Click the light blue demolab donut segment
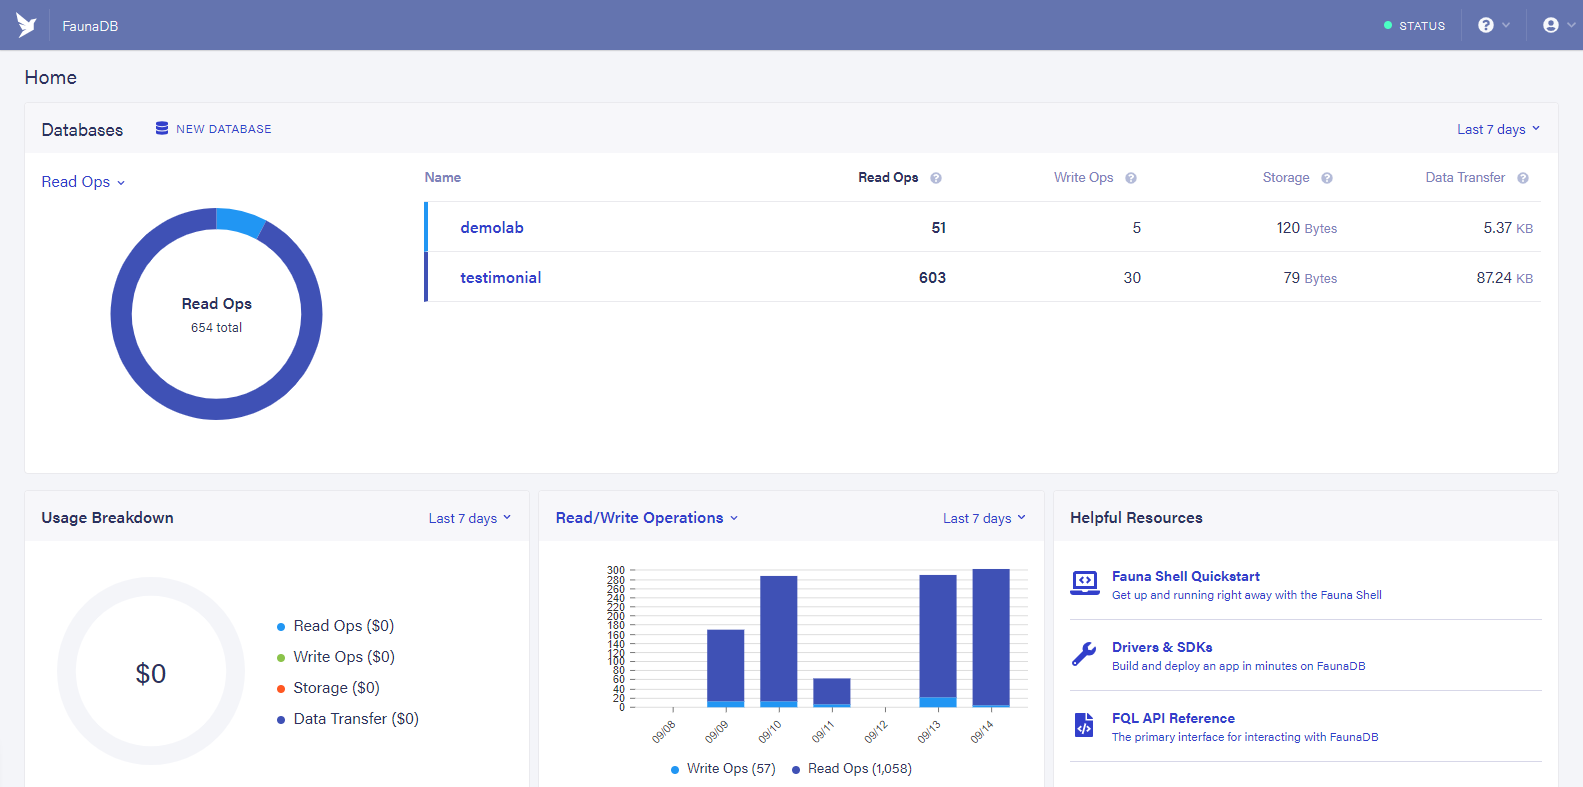The image size is (1583, 787). tap(240, 221)
